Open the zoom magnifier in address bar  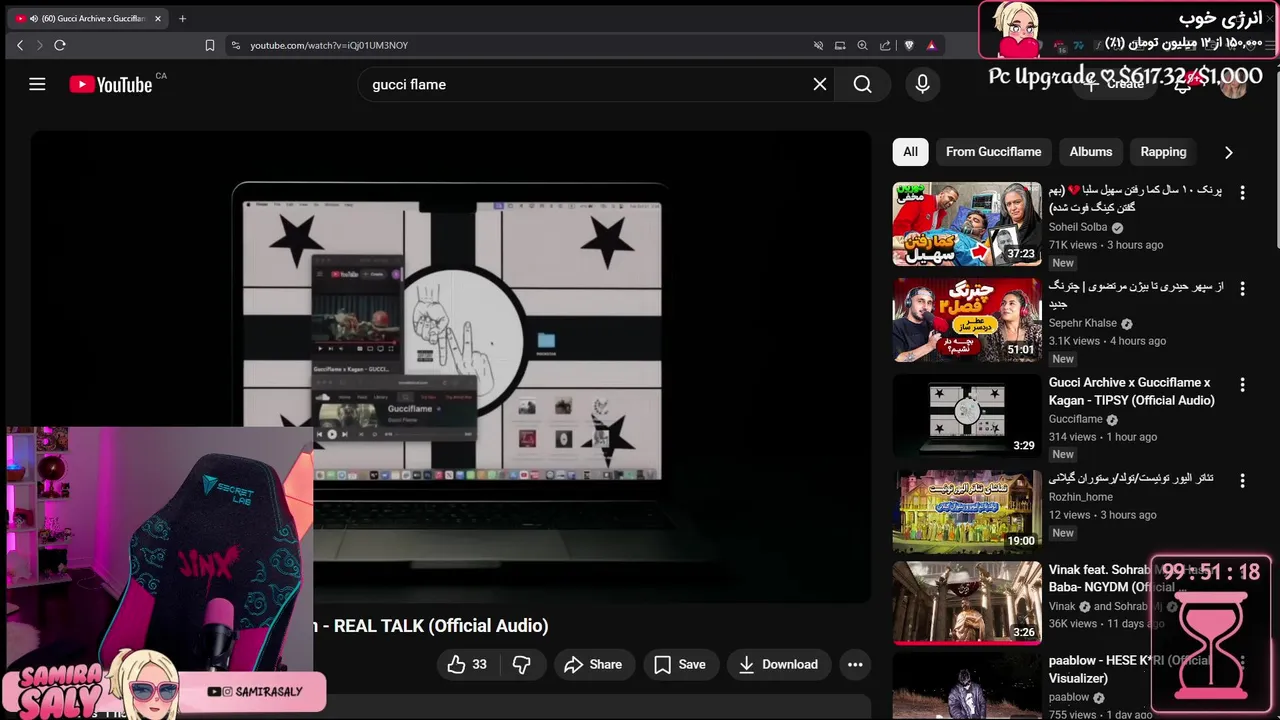[862, 45]
